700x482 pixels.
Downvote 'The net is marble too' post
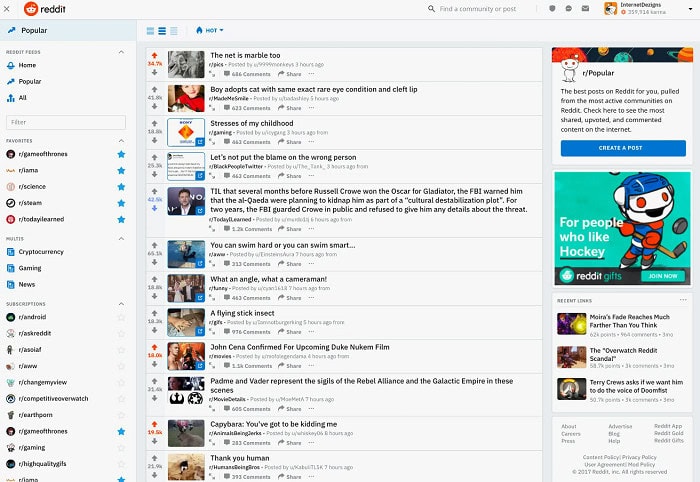point(154,72)
